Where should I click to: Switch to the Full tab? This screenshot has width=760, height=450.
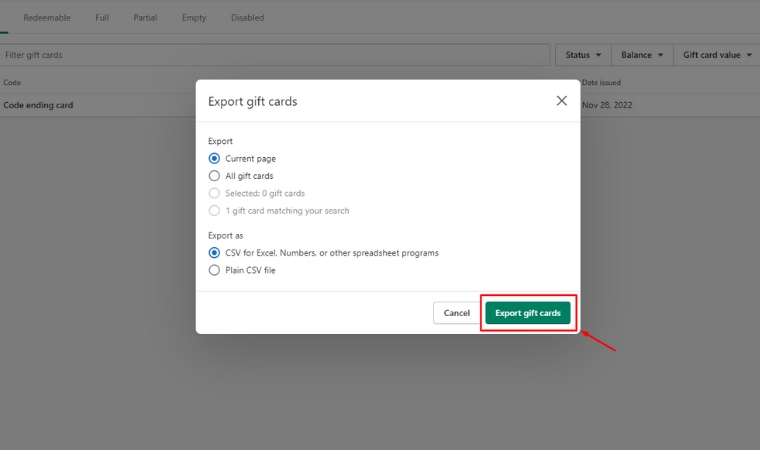tap(102, 17)
